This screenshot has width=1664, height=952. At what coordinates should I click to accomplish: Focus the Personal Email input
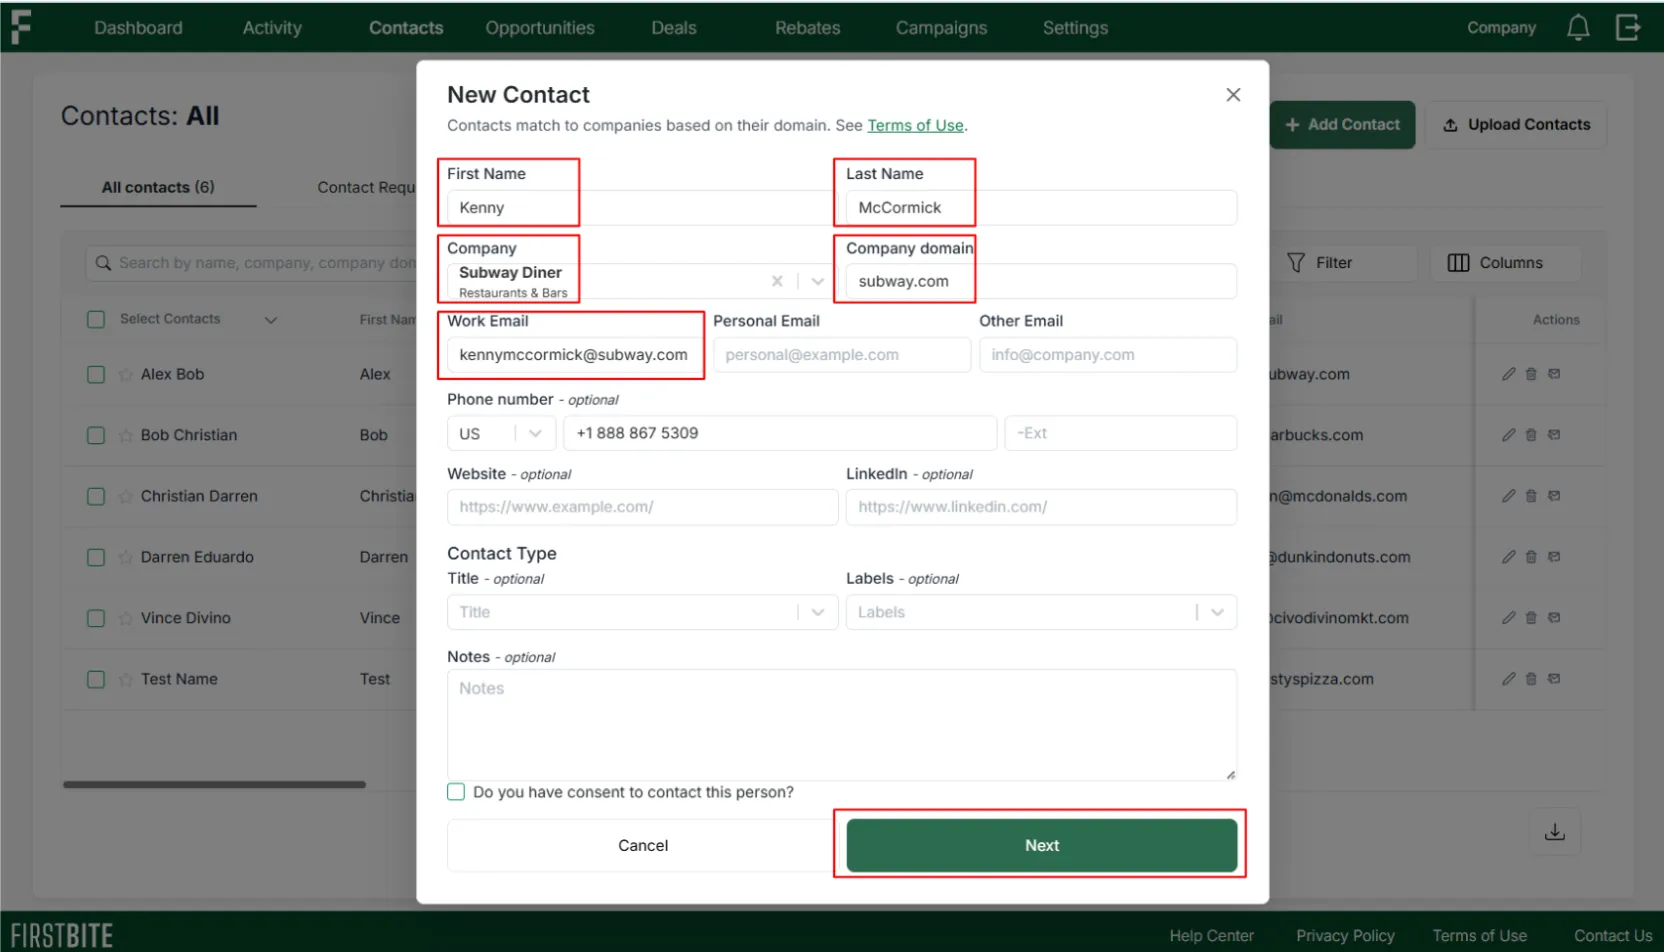point(842,355)
